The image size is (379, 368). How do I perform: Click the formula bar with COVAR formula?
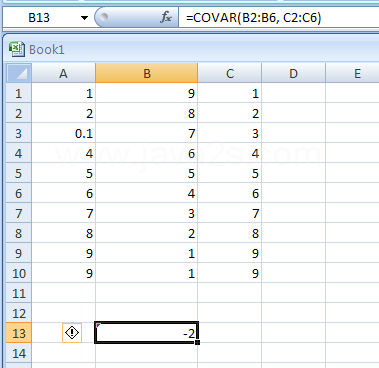pos(279,17)
